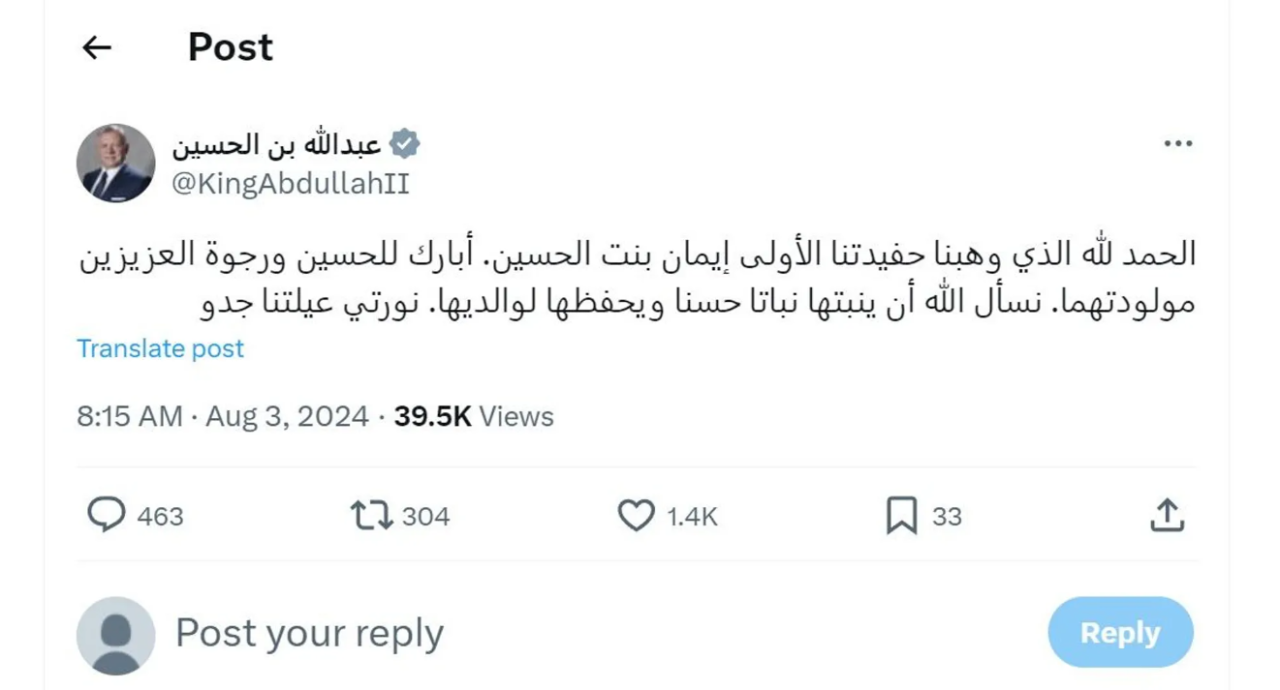Screen dimensions: 1280x690
Task: Click the blue verified badge
Action: point(404,144)
